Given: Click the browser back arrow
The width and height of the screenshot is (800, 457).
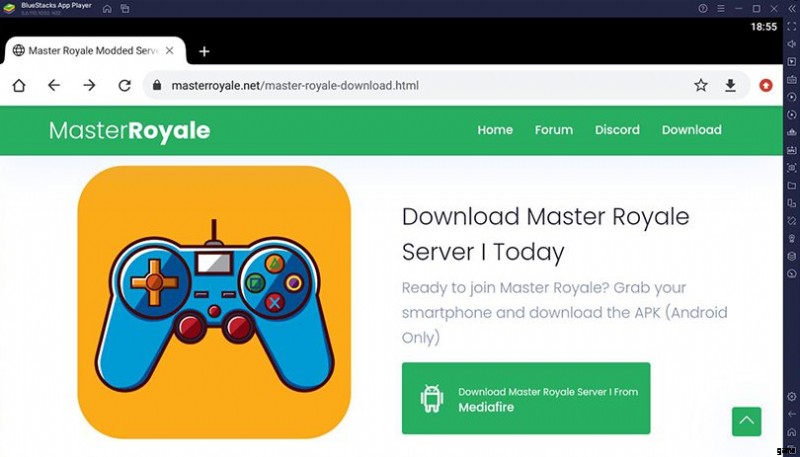Looking at the screenshot, I should coord(54,86).
